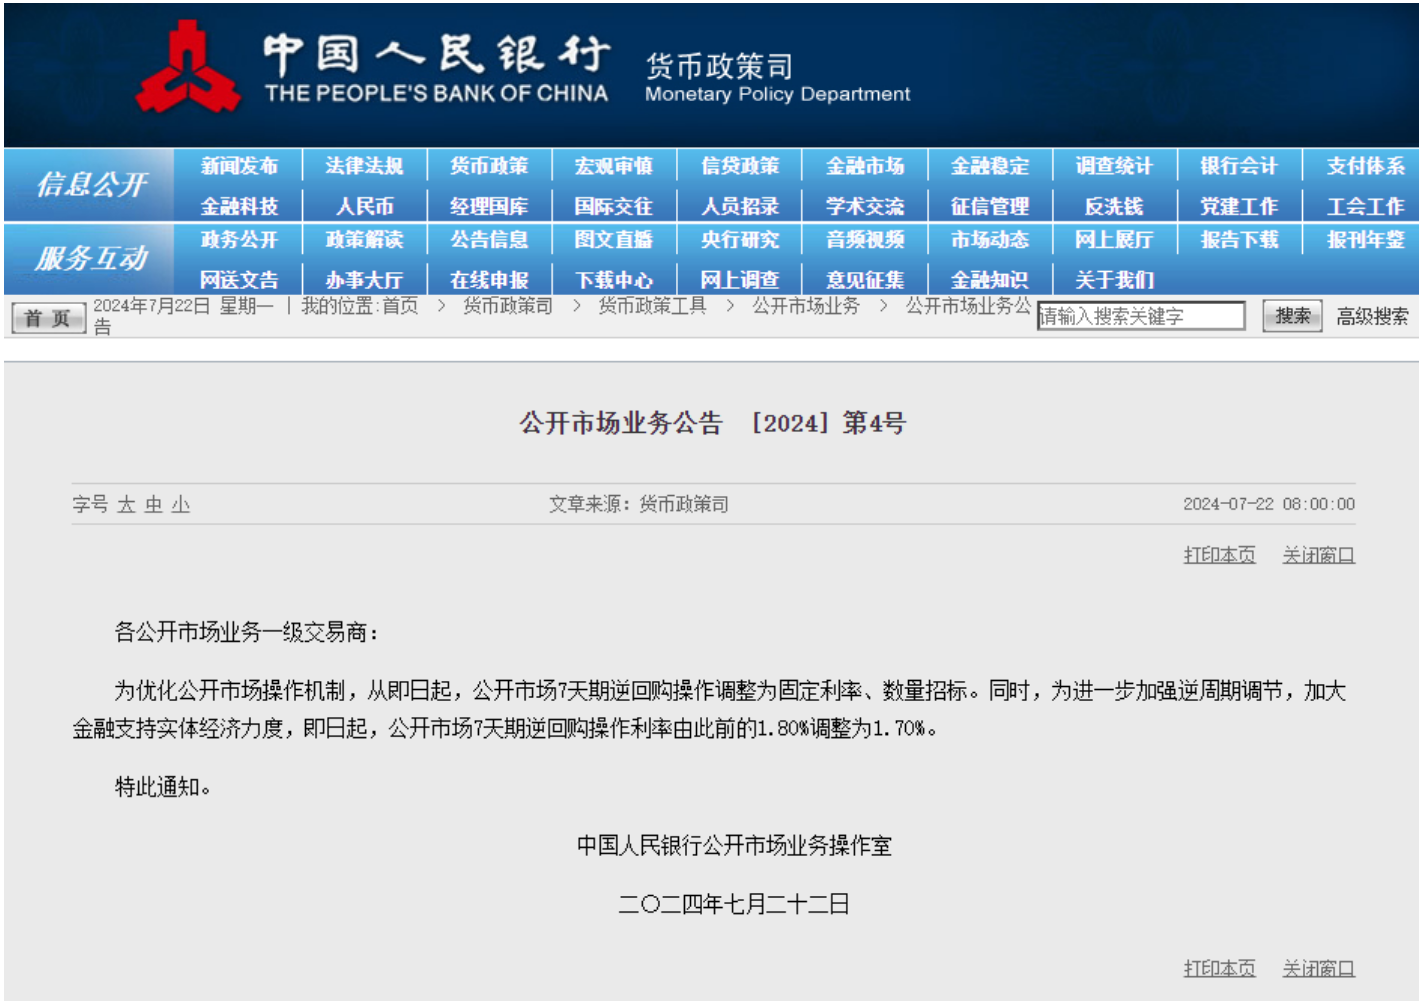This screenshot has height=1001, width=1420.
Task: Follow the 首页 breadcrumb after 我的位置
Action: [x=400, y=306]
